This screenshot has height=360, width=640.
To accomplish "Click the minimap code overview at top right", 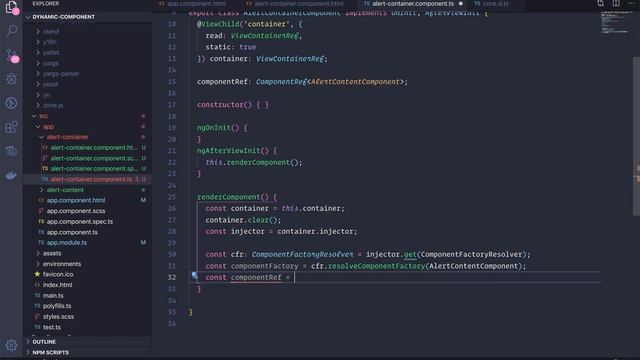I will tap(616, 22).
